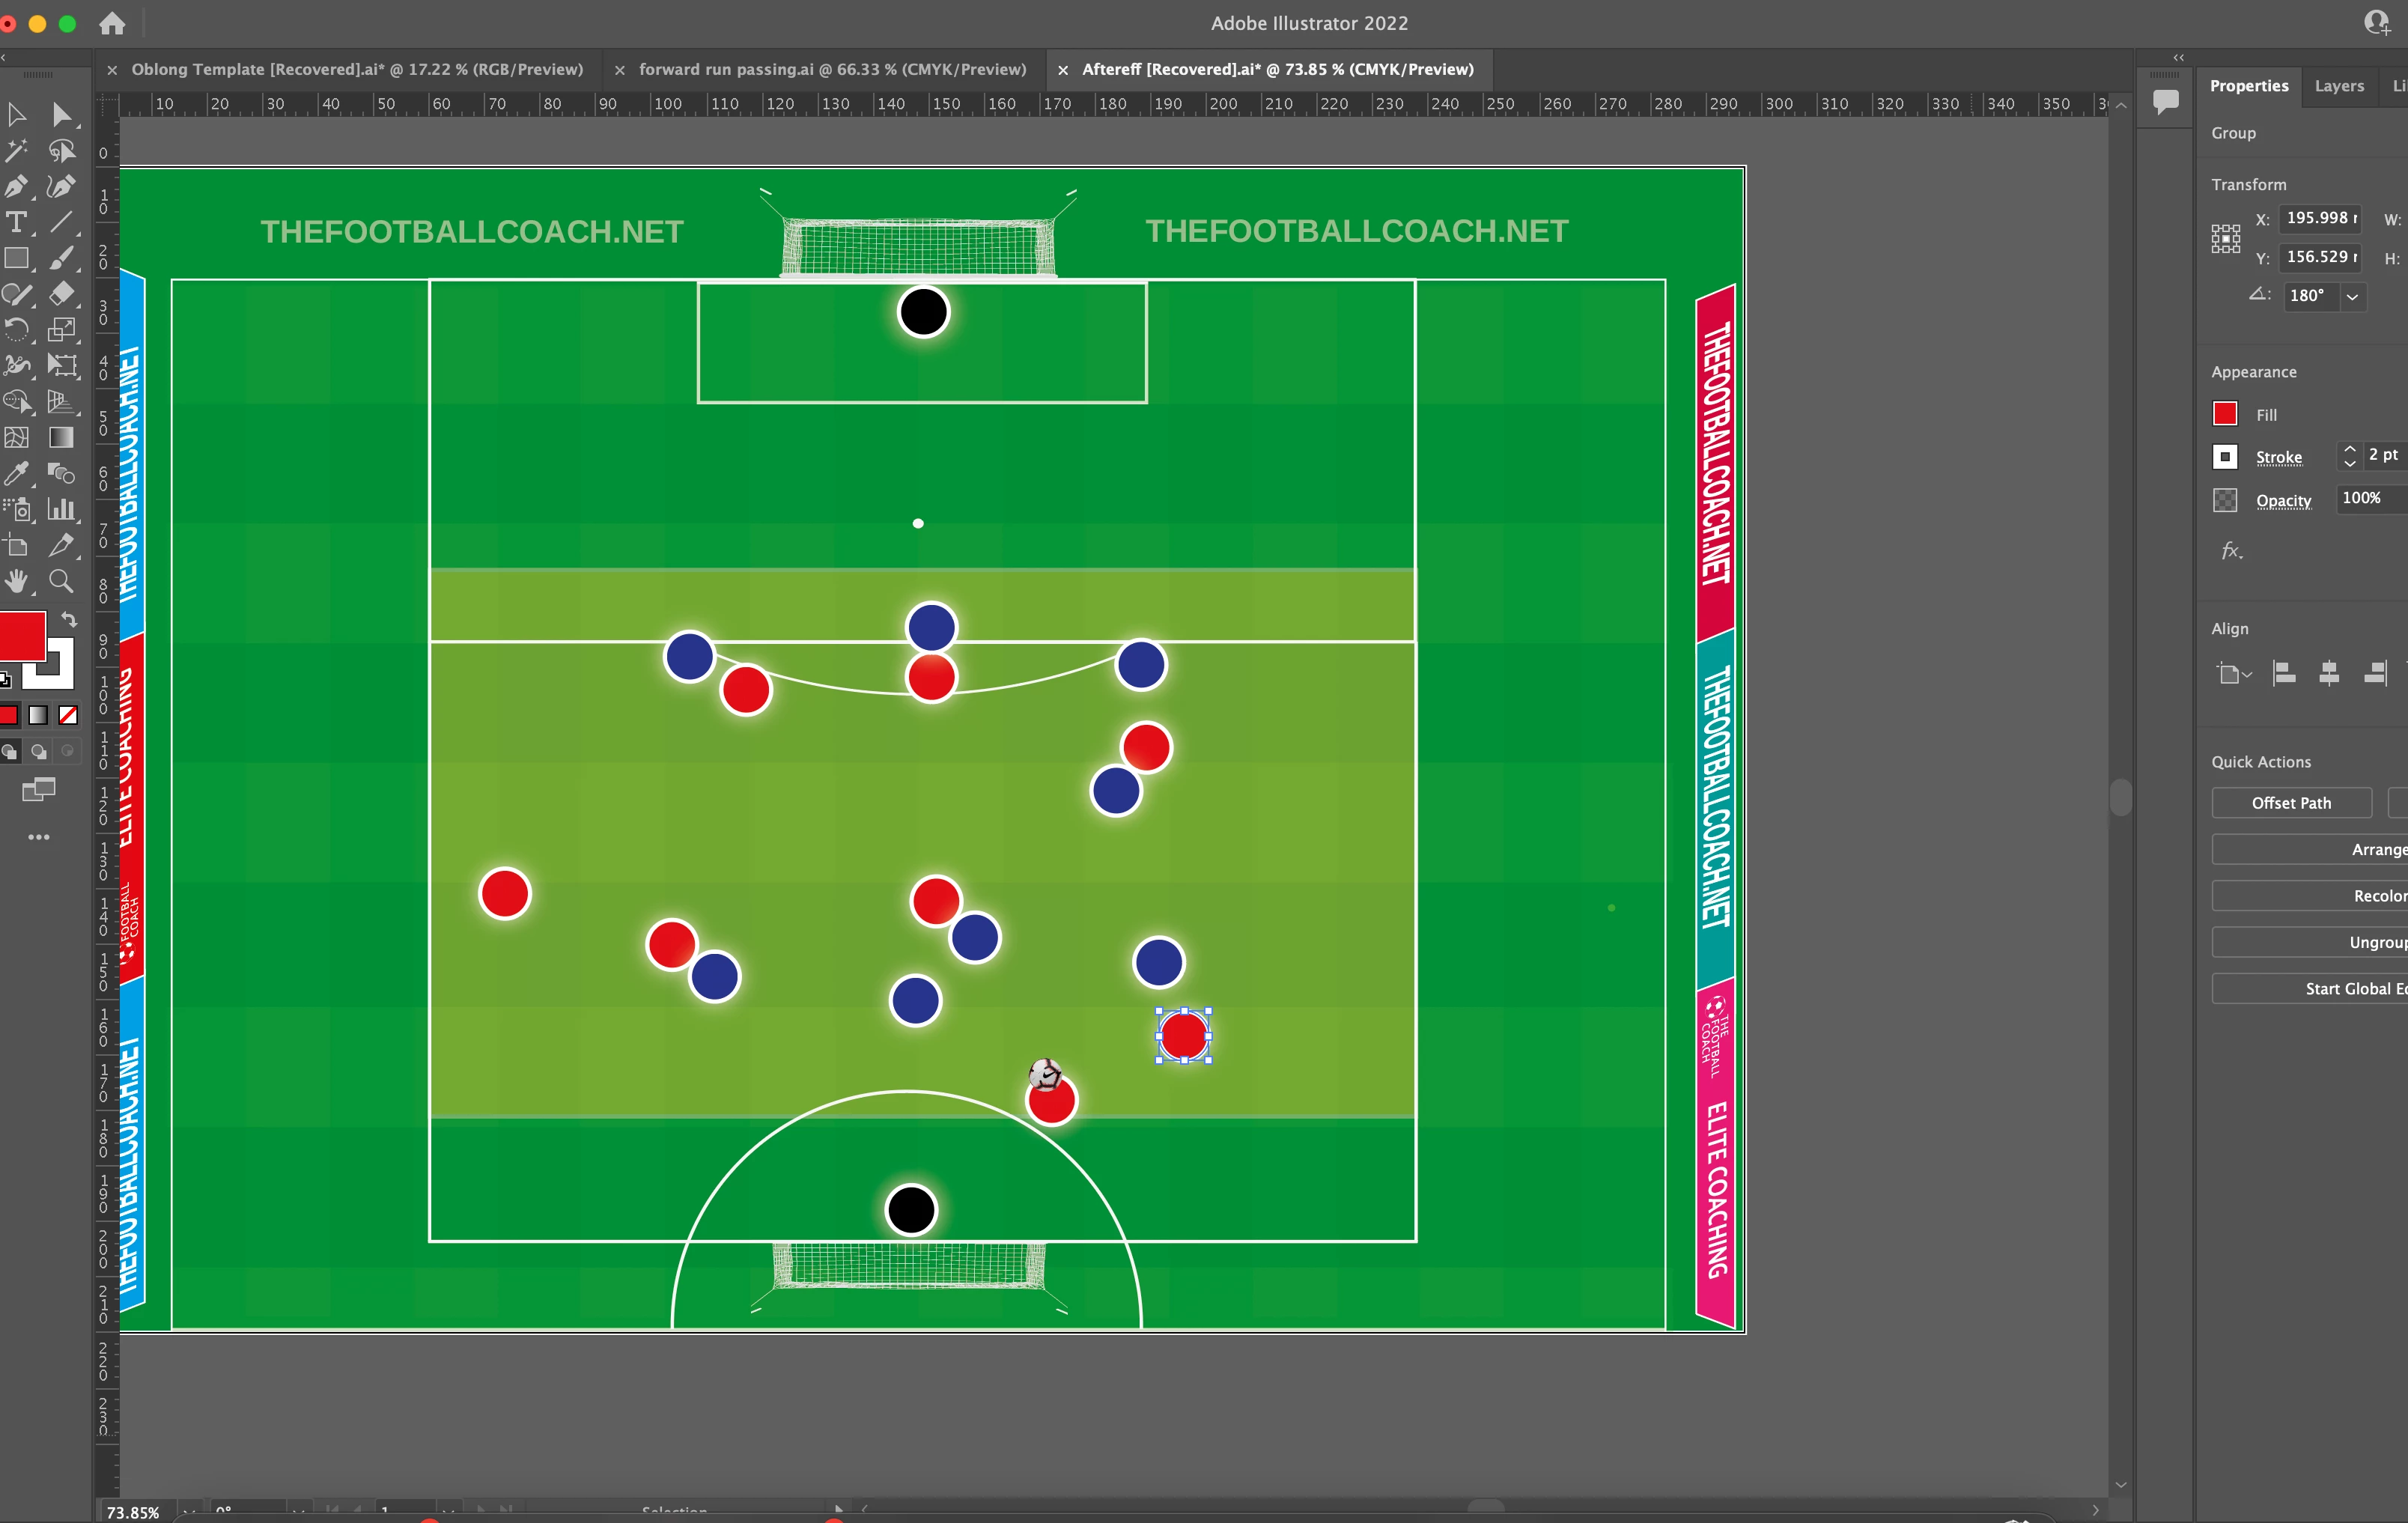
Task: Open the rotation angle dropdown
Action: click(2353, 296)
